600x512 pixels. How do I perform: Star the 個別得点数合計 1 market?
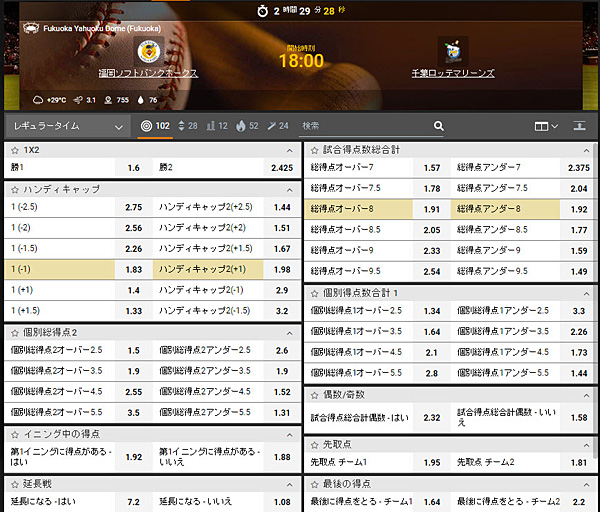click(315, 294)
